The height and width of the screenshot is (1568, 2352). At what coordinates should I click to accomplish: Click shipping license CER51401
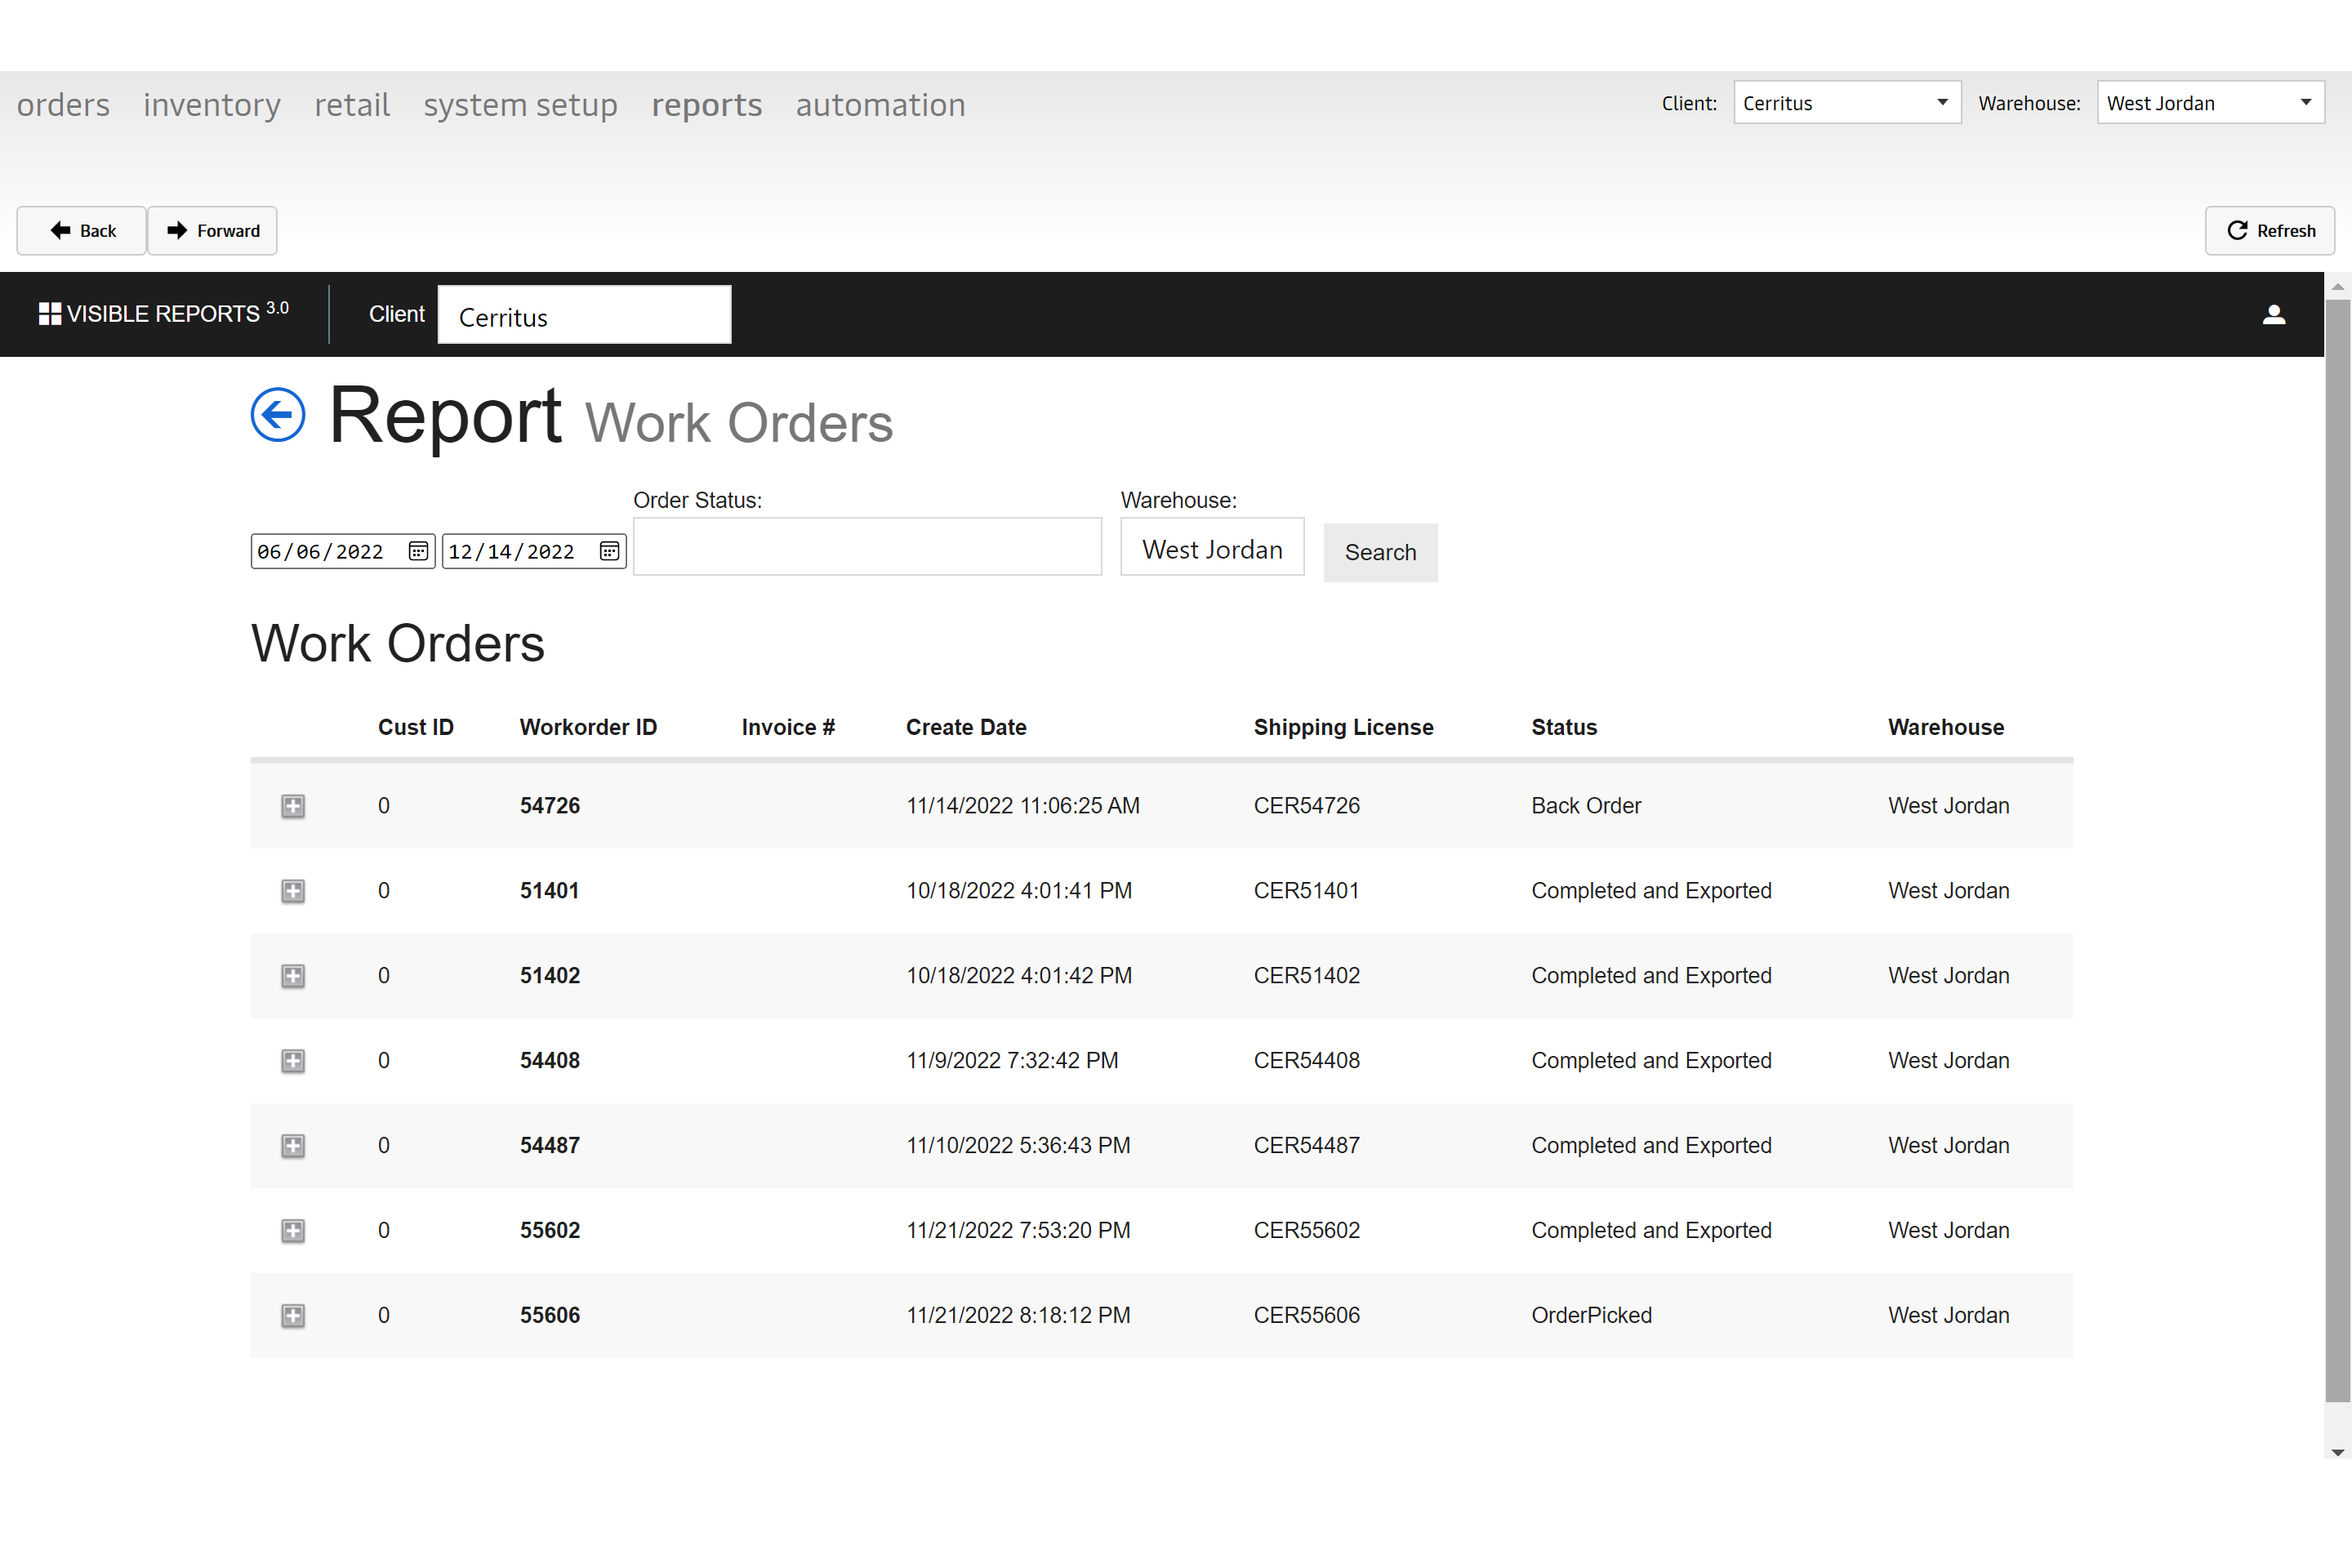tap(1307, 891)
